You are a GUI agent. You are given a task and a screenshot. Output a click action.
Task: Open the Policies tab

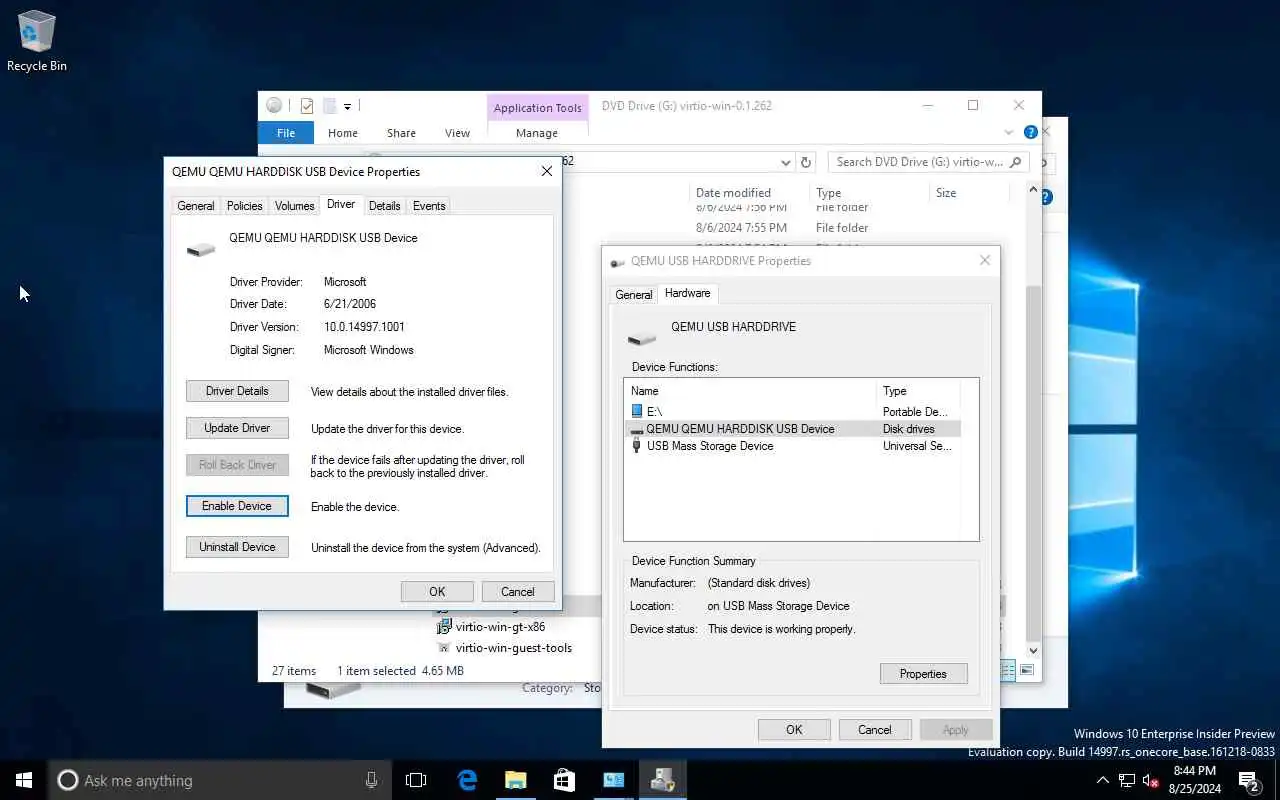click(x=244, y=206)
